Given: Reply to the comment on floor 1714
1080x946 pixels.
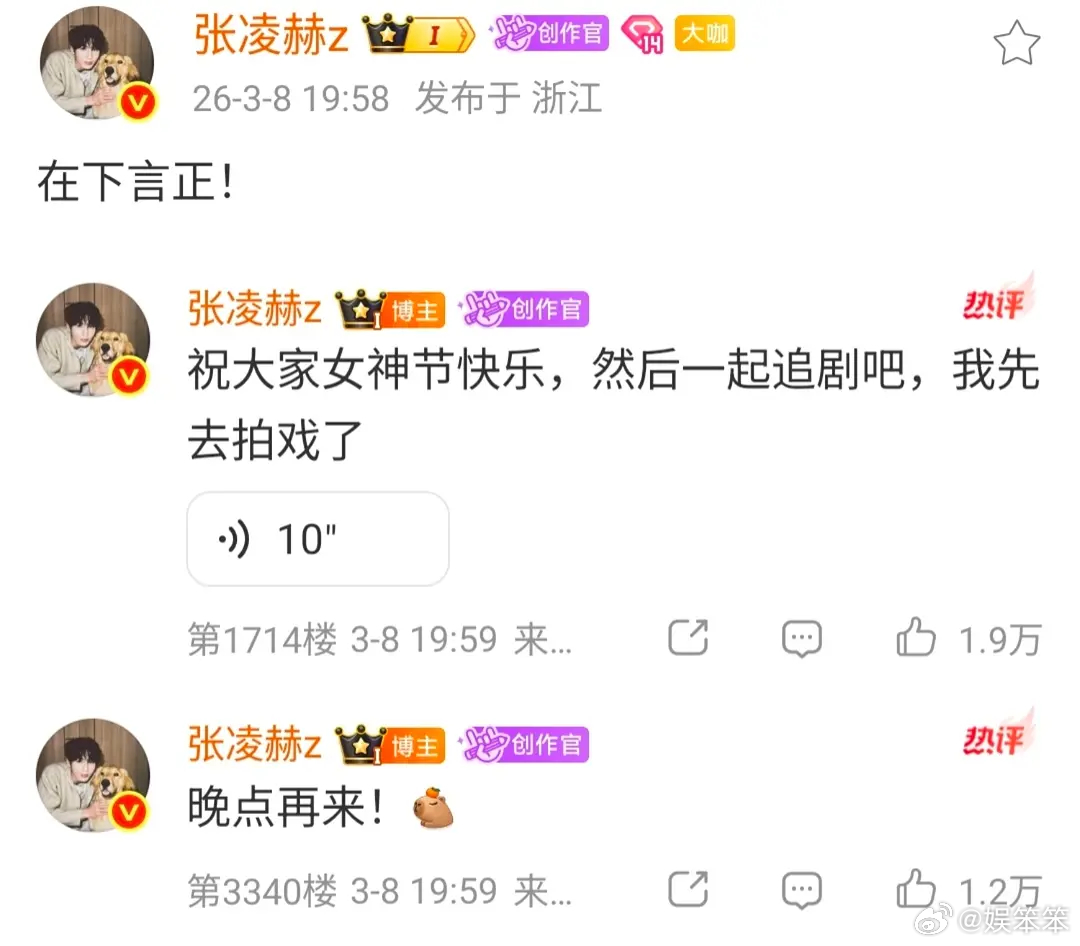Looking at the screenshot, I should click(802, 639).
